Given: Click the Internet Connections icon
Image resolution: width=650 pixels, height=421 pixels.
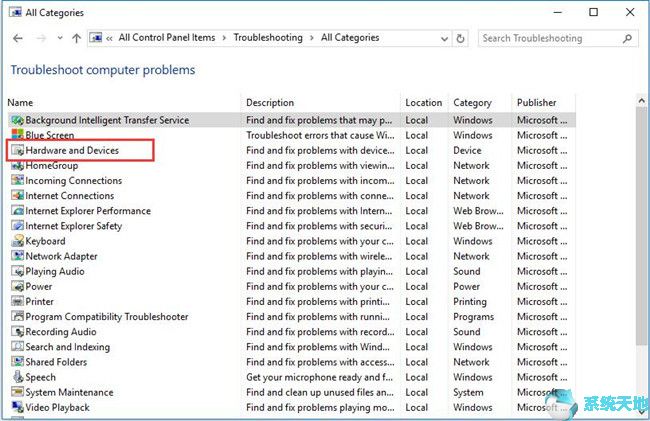Looking at the screenshot, I should pyautogui.click(x=17, y=196).
